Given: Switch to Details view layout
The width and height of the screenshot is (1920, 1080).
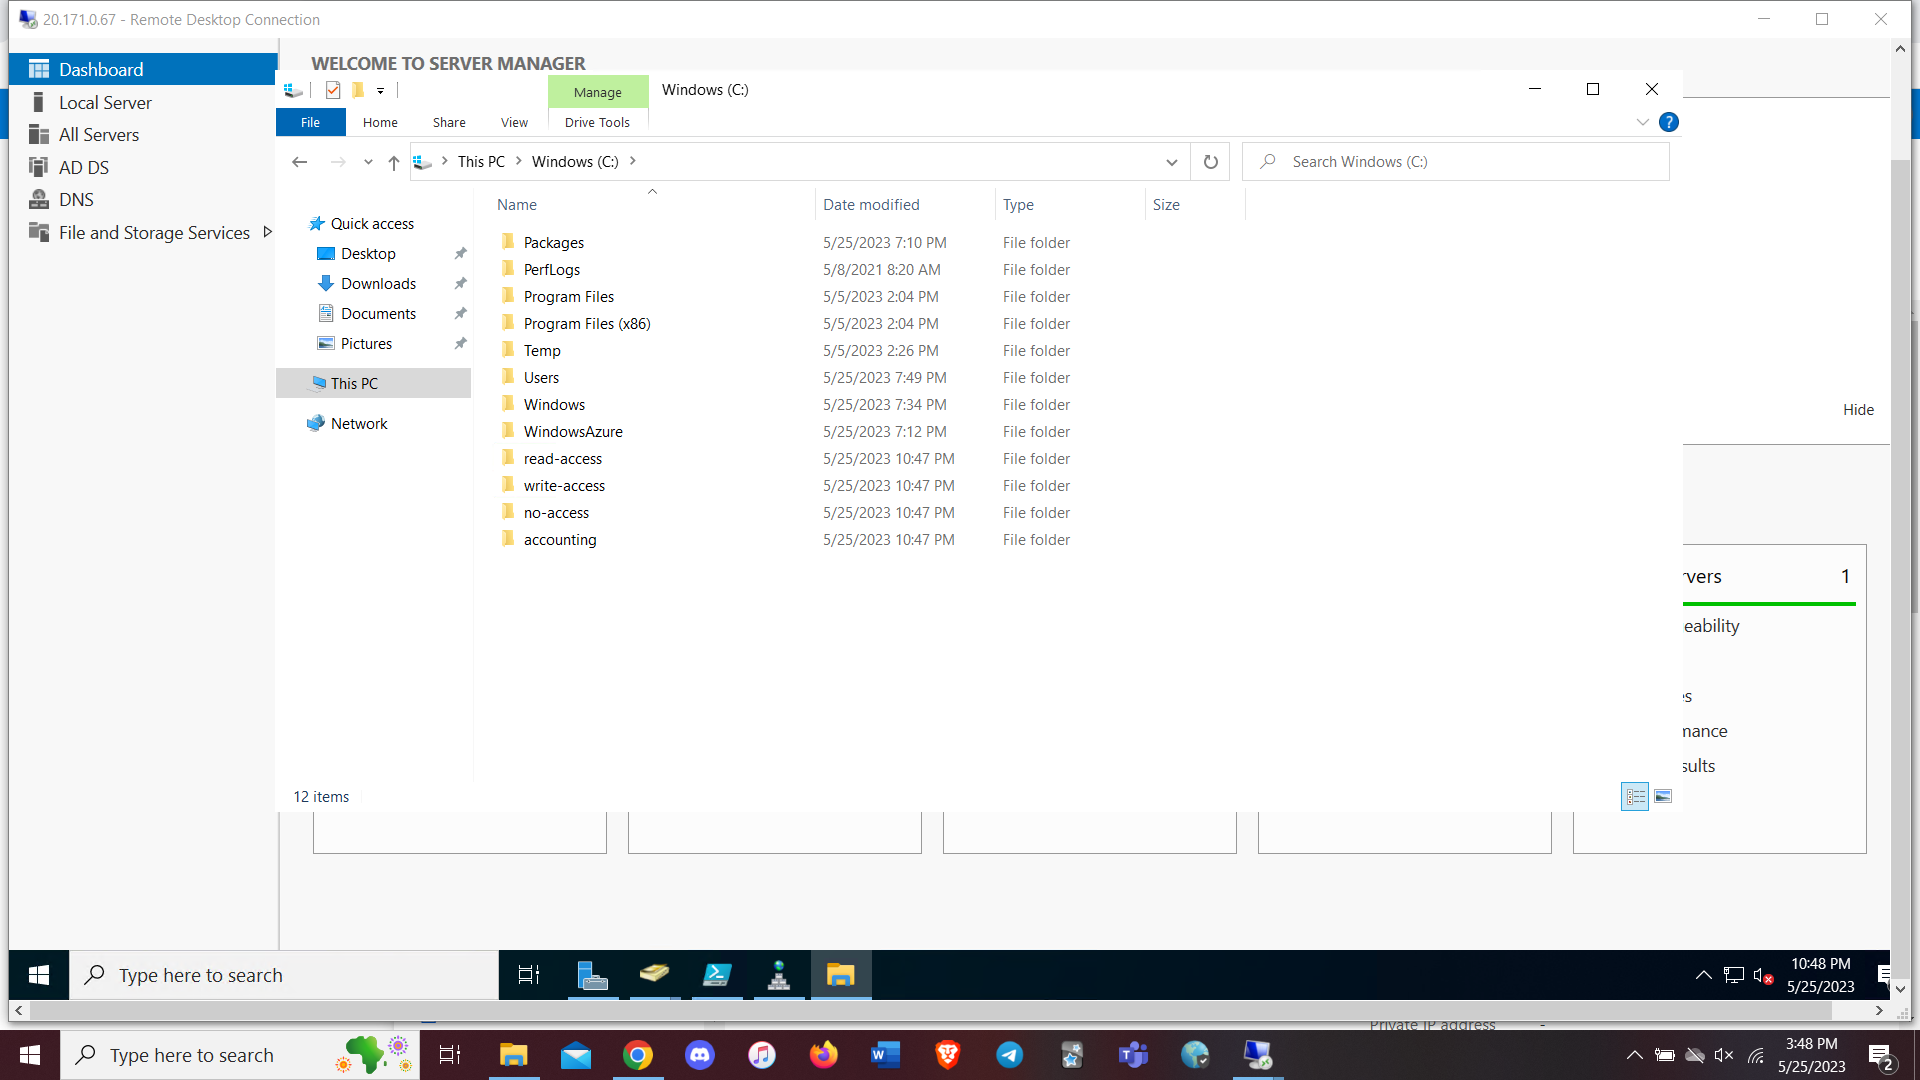Looking at the screenshot, I should click(1635, 797).
